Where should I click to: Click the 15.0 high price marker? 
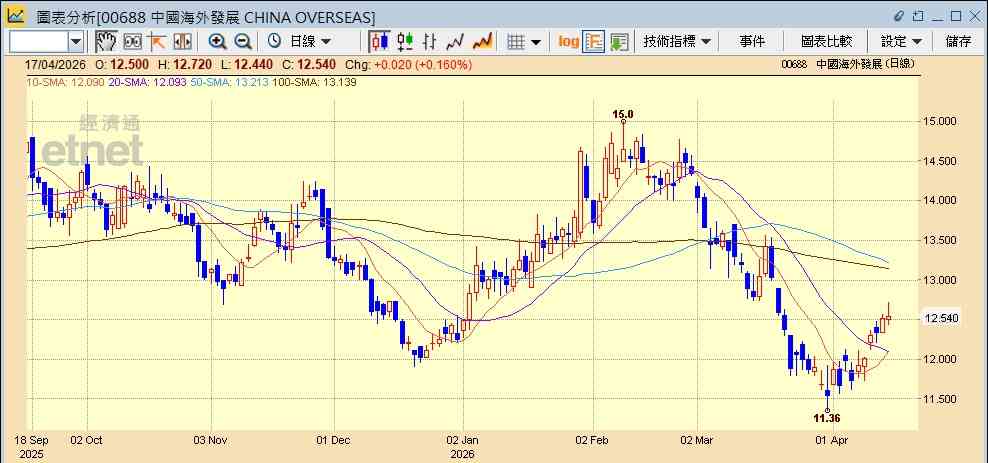click(623, 114)
